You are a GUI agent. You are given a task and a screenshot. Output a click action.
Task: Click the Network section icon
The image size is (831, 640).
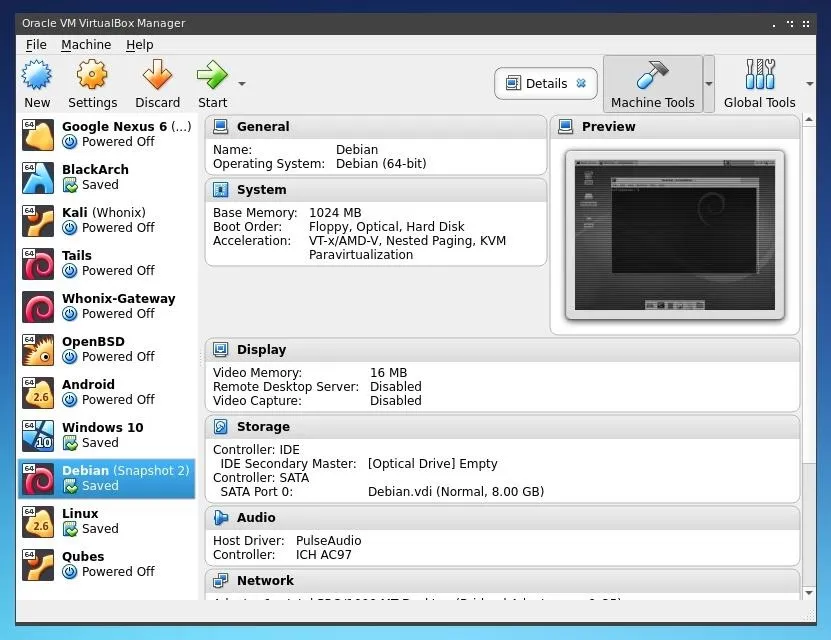tap(220, 581)
